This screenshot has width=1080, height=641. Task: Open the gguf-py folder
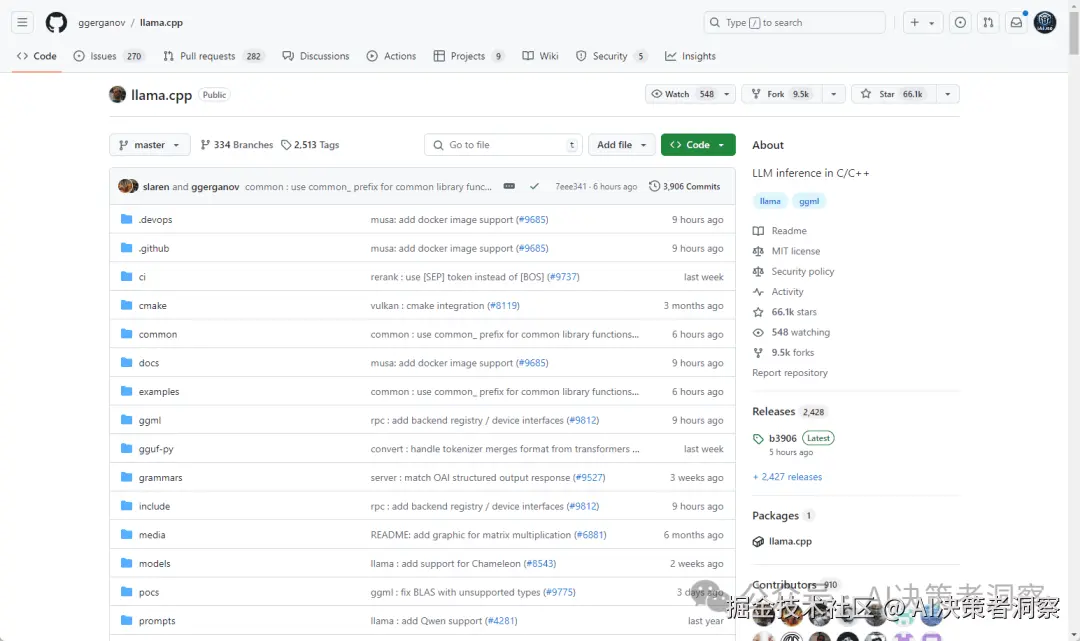156,449
